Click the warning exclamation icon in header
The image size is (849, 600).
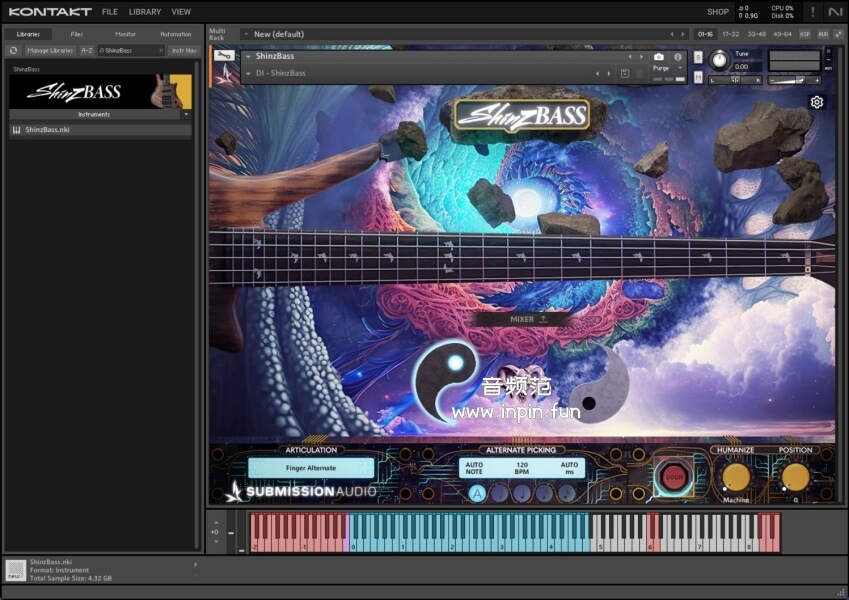(x=812, y=12)
